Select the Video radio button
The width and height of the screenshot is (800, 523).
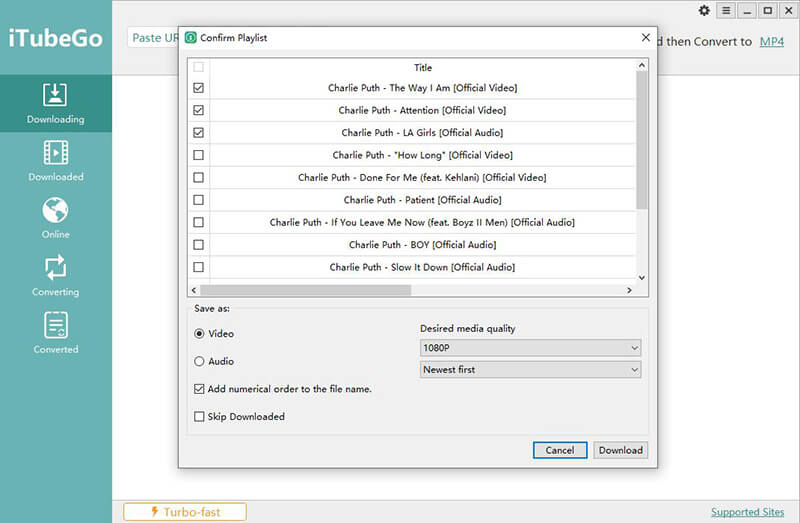pyautogui.click(x=199, y=334)
